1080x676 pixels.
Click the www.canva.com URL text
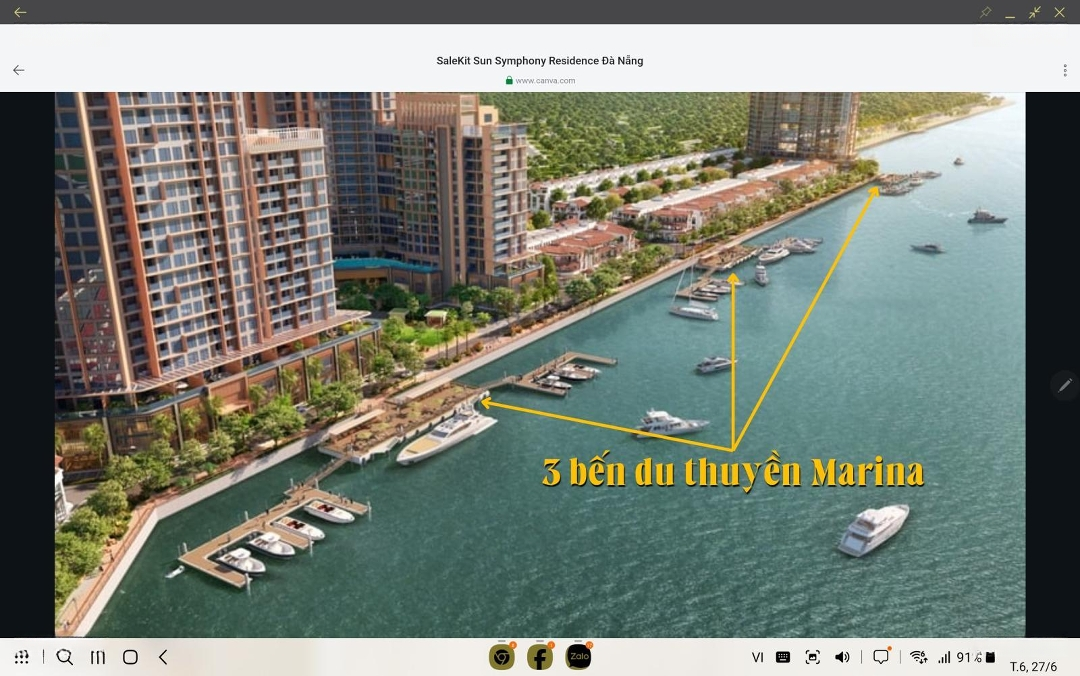pyautogui.click(x=545, y=81)
